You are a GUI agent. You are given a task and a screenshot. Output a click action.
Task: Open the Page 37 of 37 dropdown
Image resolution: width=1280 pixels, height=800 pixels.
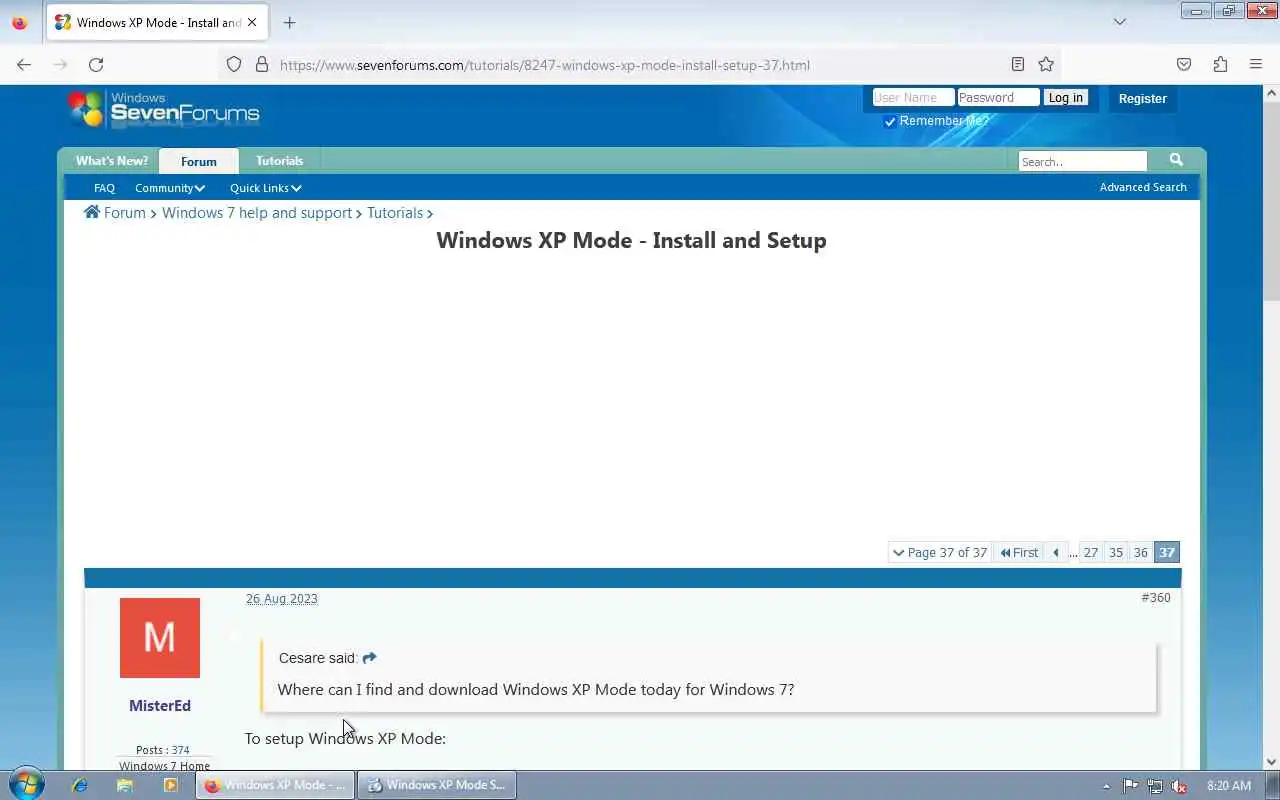(x=940, y=552)
